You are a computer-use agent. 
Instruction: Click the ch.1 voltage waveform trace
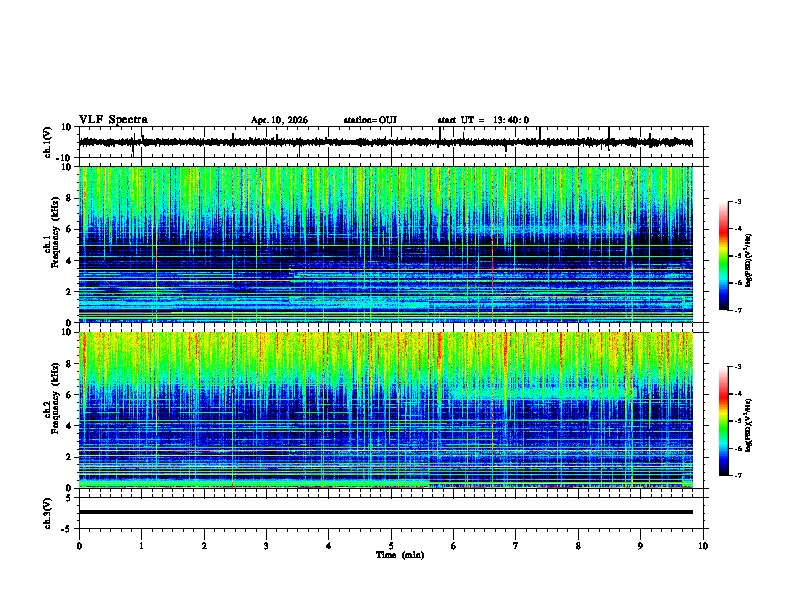click(x=385, y=142)
